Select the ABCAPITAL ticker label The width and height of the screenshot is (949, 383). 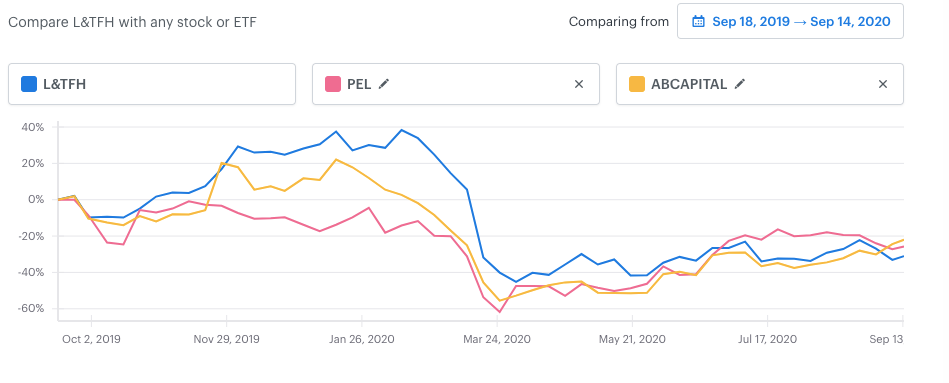(x=689, y=84)
